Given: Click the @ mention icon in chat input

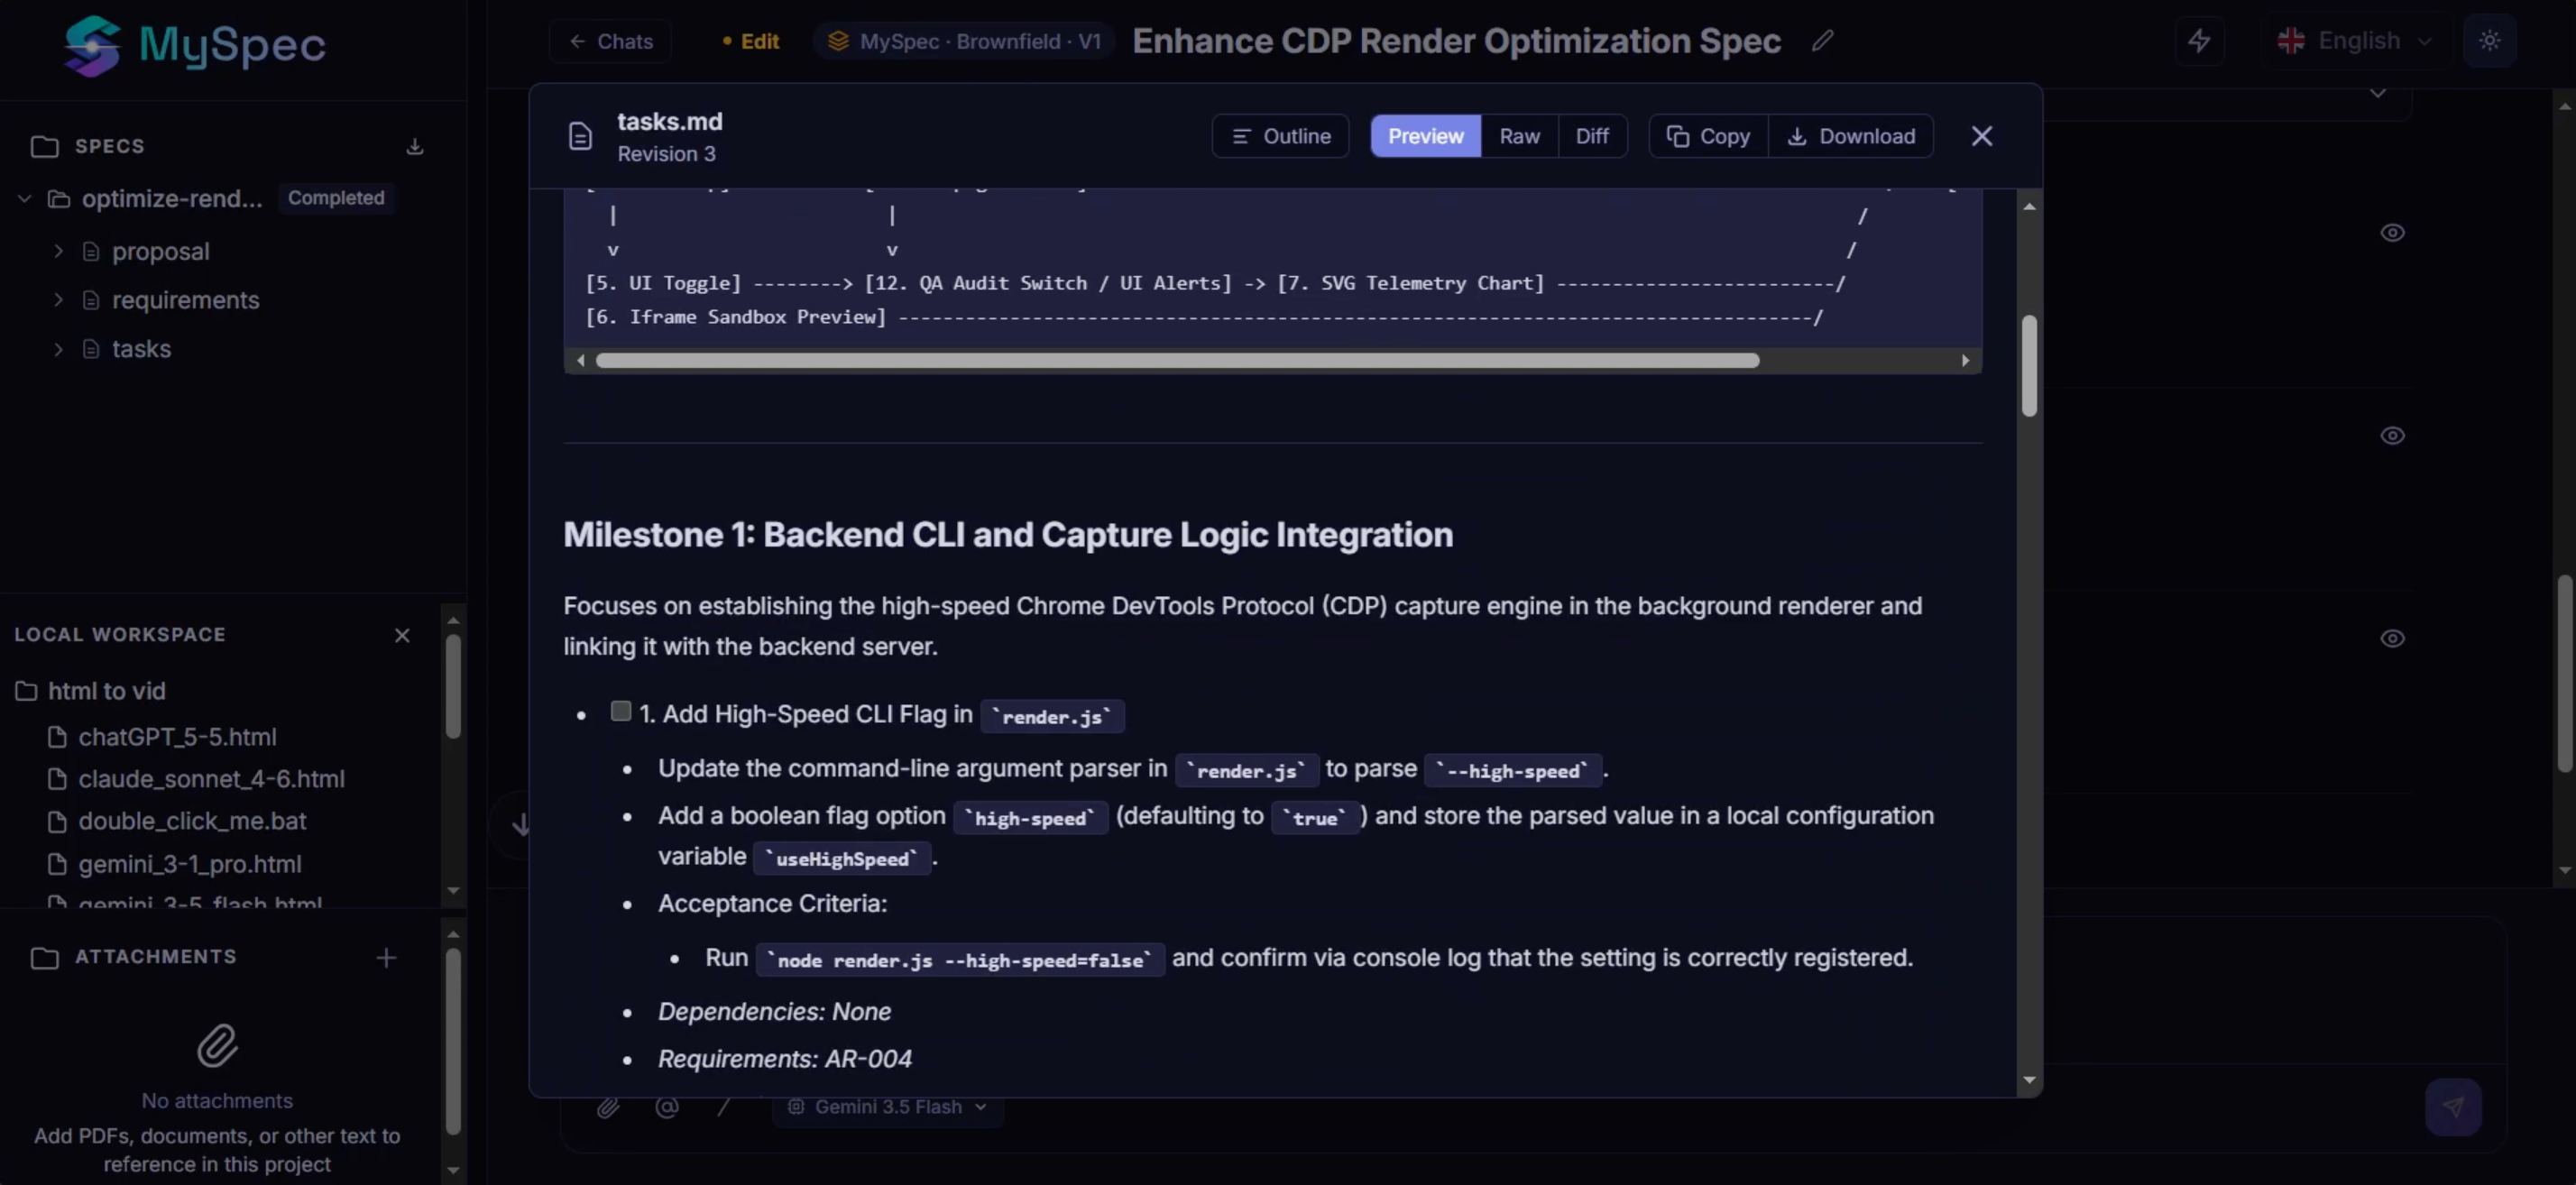Looking at the screenshot, I should click(667, 1107).
